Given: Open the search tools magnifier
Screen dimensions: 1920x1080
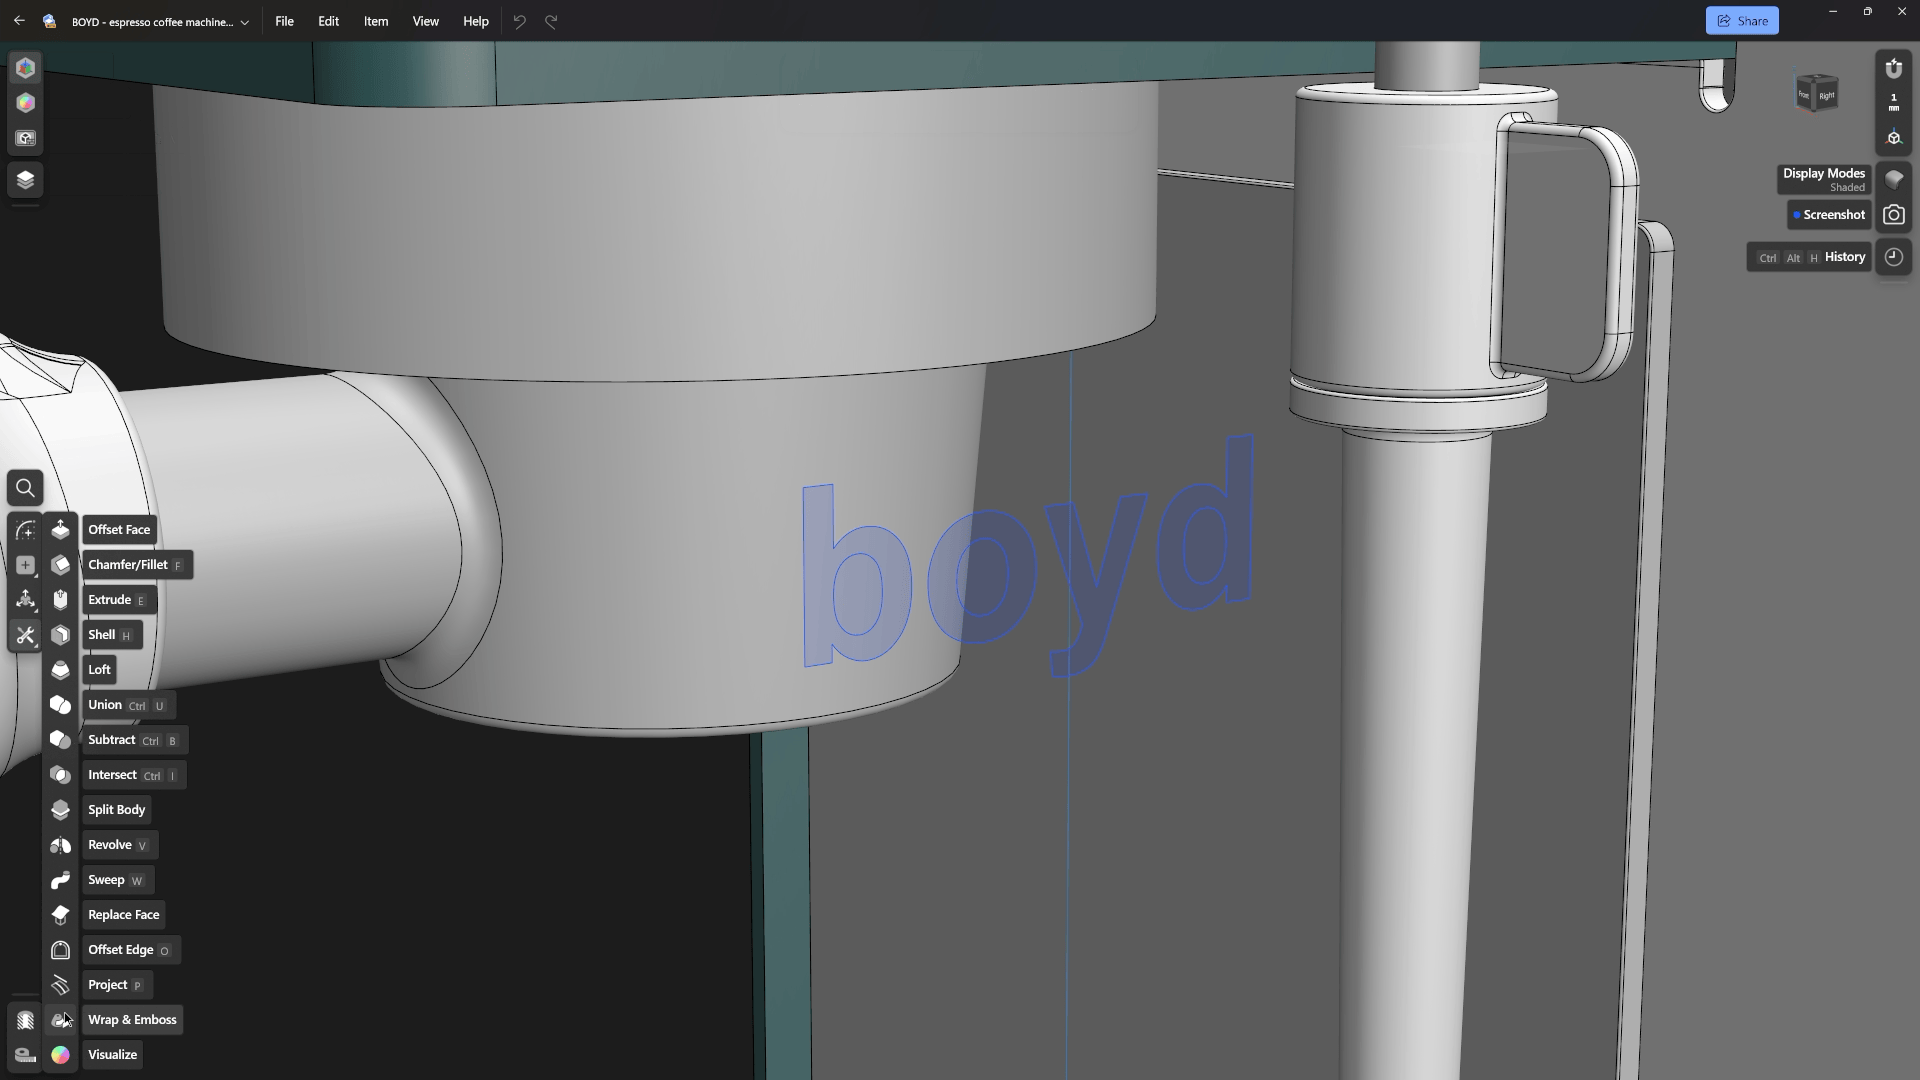Looking at the screenshot, I should [x=25, y=488].
